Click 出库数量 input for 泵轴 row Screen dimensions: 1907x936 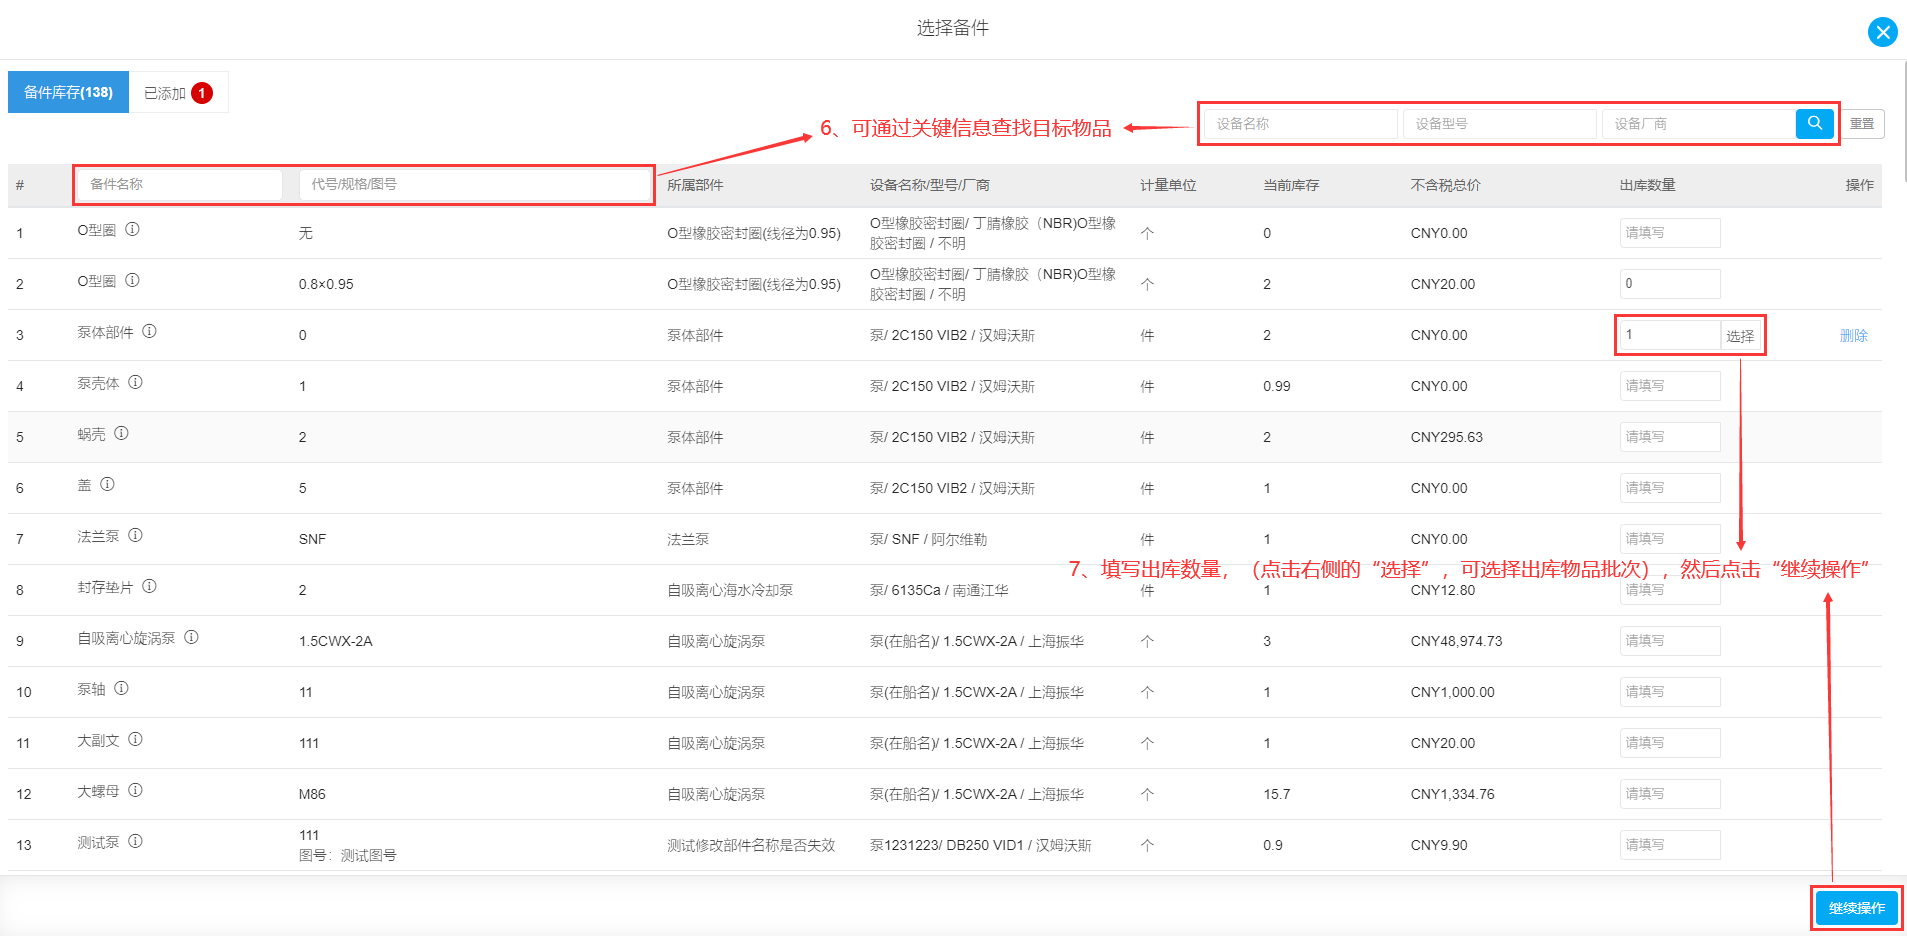coord(1670,692)
